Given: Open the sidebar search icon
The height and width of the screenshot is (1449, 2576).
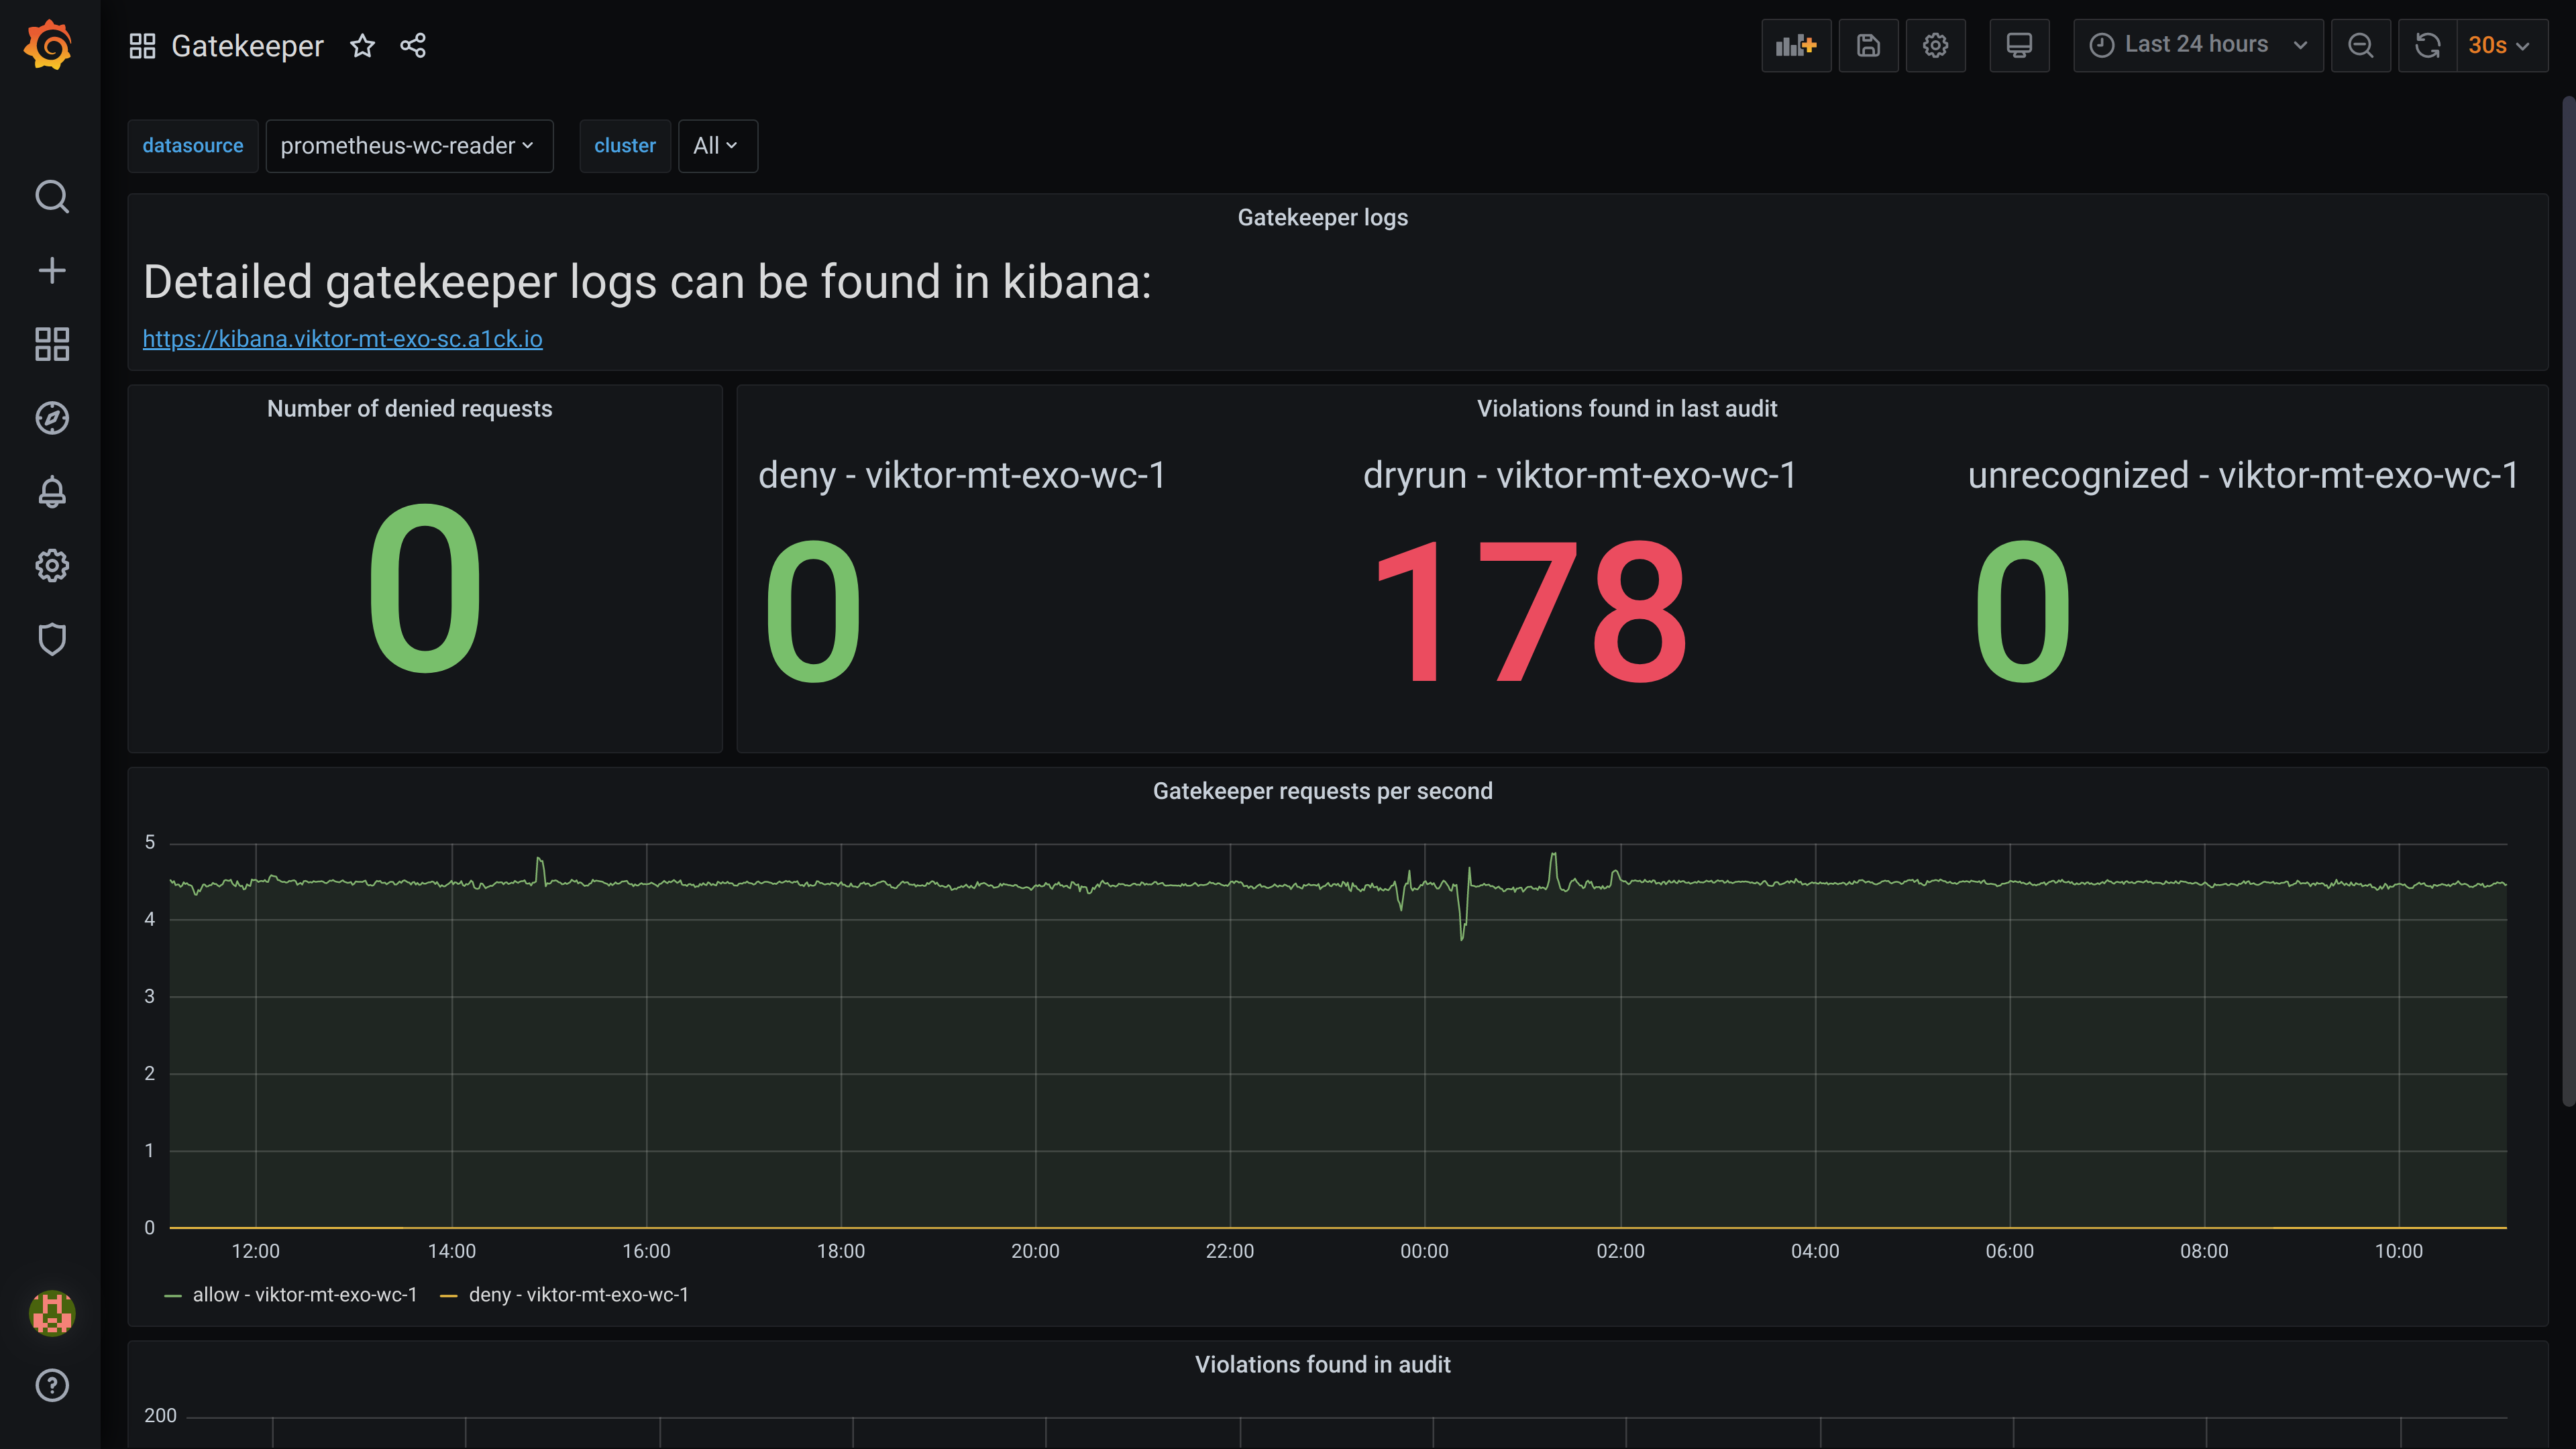Looking at the screenshot, I should click(52, 197).
